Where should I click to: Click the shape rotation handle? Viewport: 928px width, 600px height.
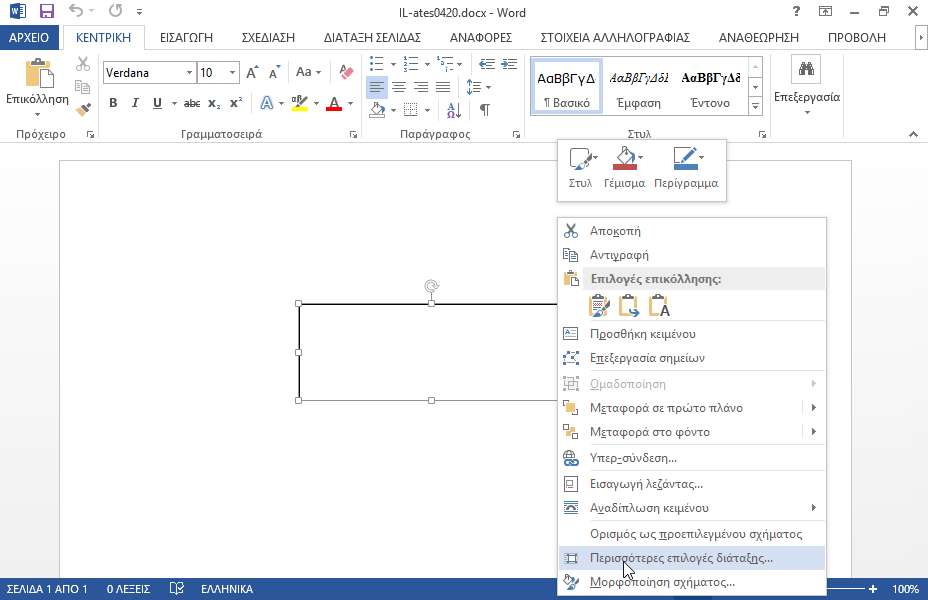[x=431, y=286]
